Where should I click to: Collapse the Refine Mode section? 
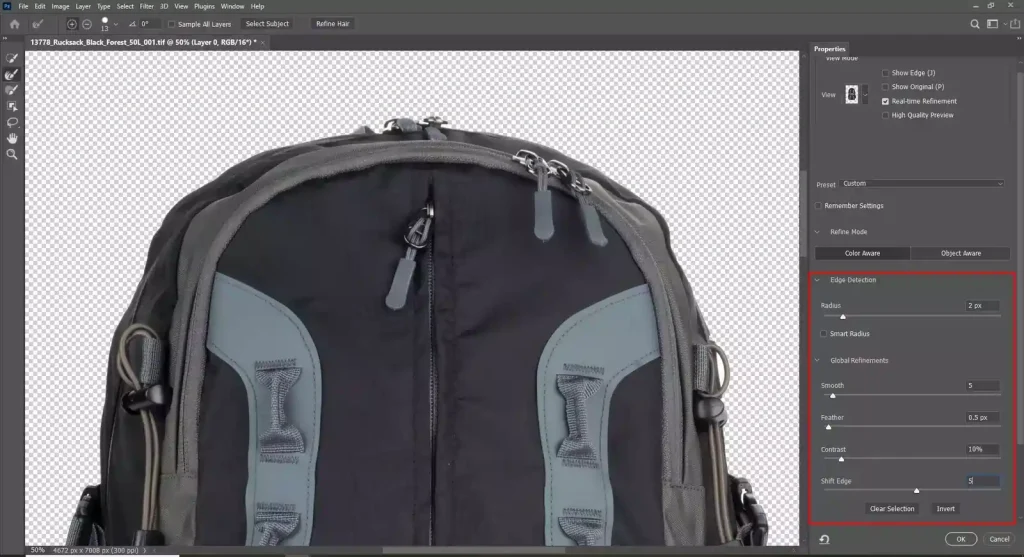[x=817, y=232]
